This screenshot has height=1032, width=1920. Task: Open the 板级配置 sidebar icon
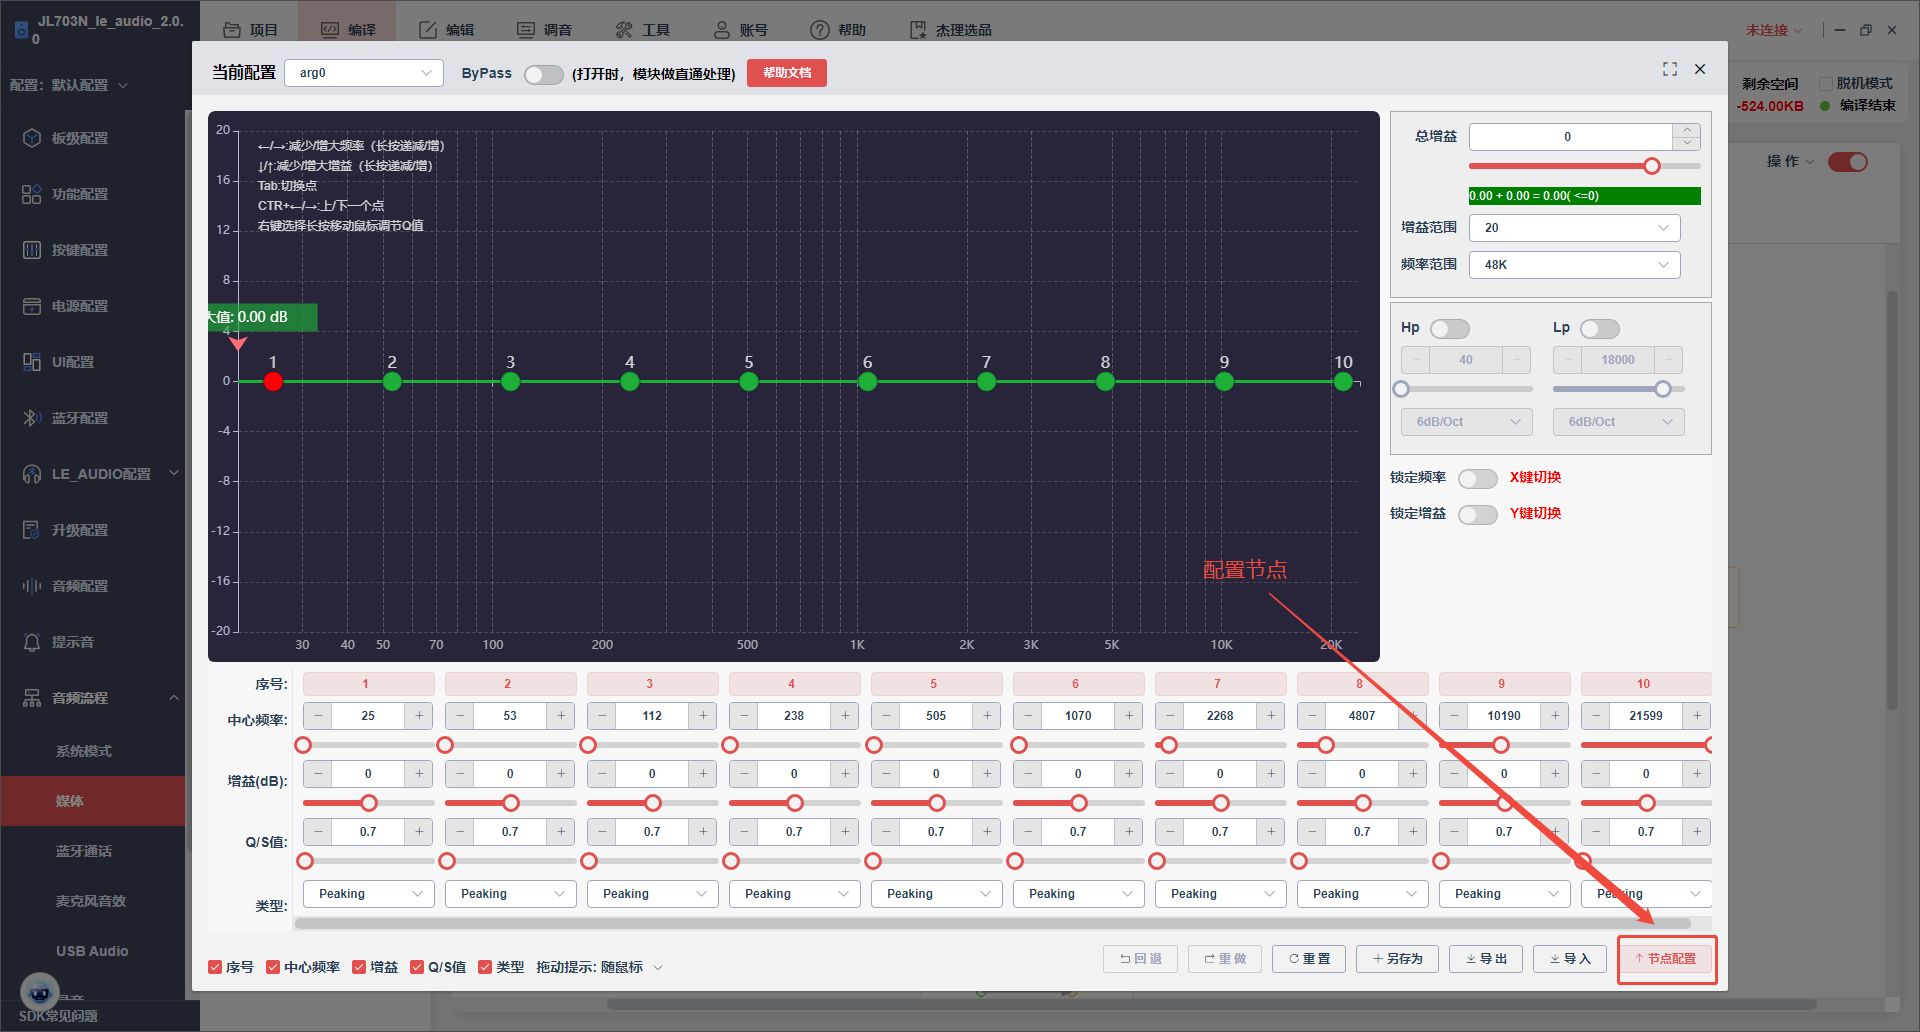coord(32,138)
